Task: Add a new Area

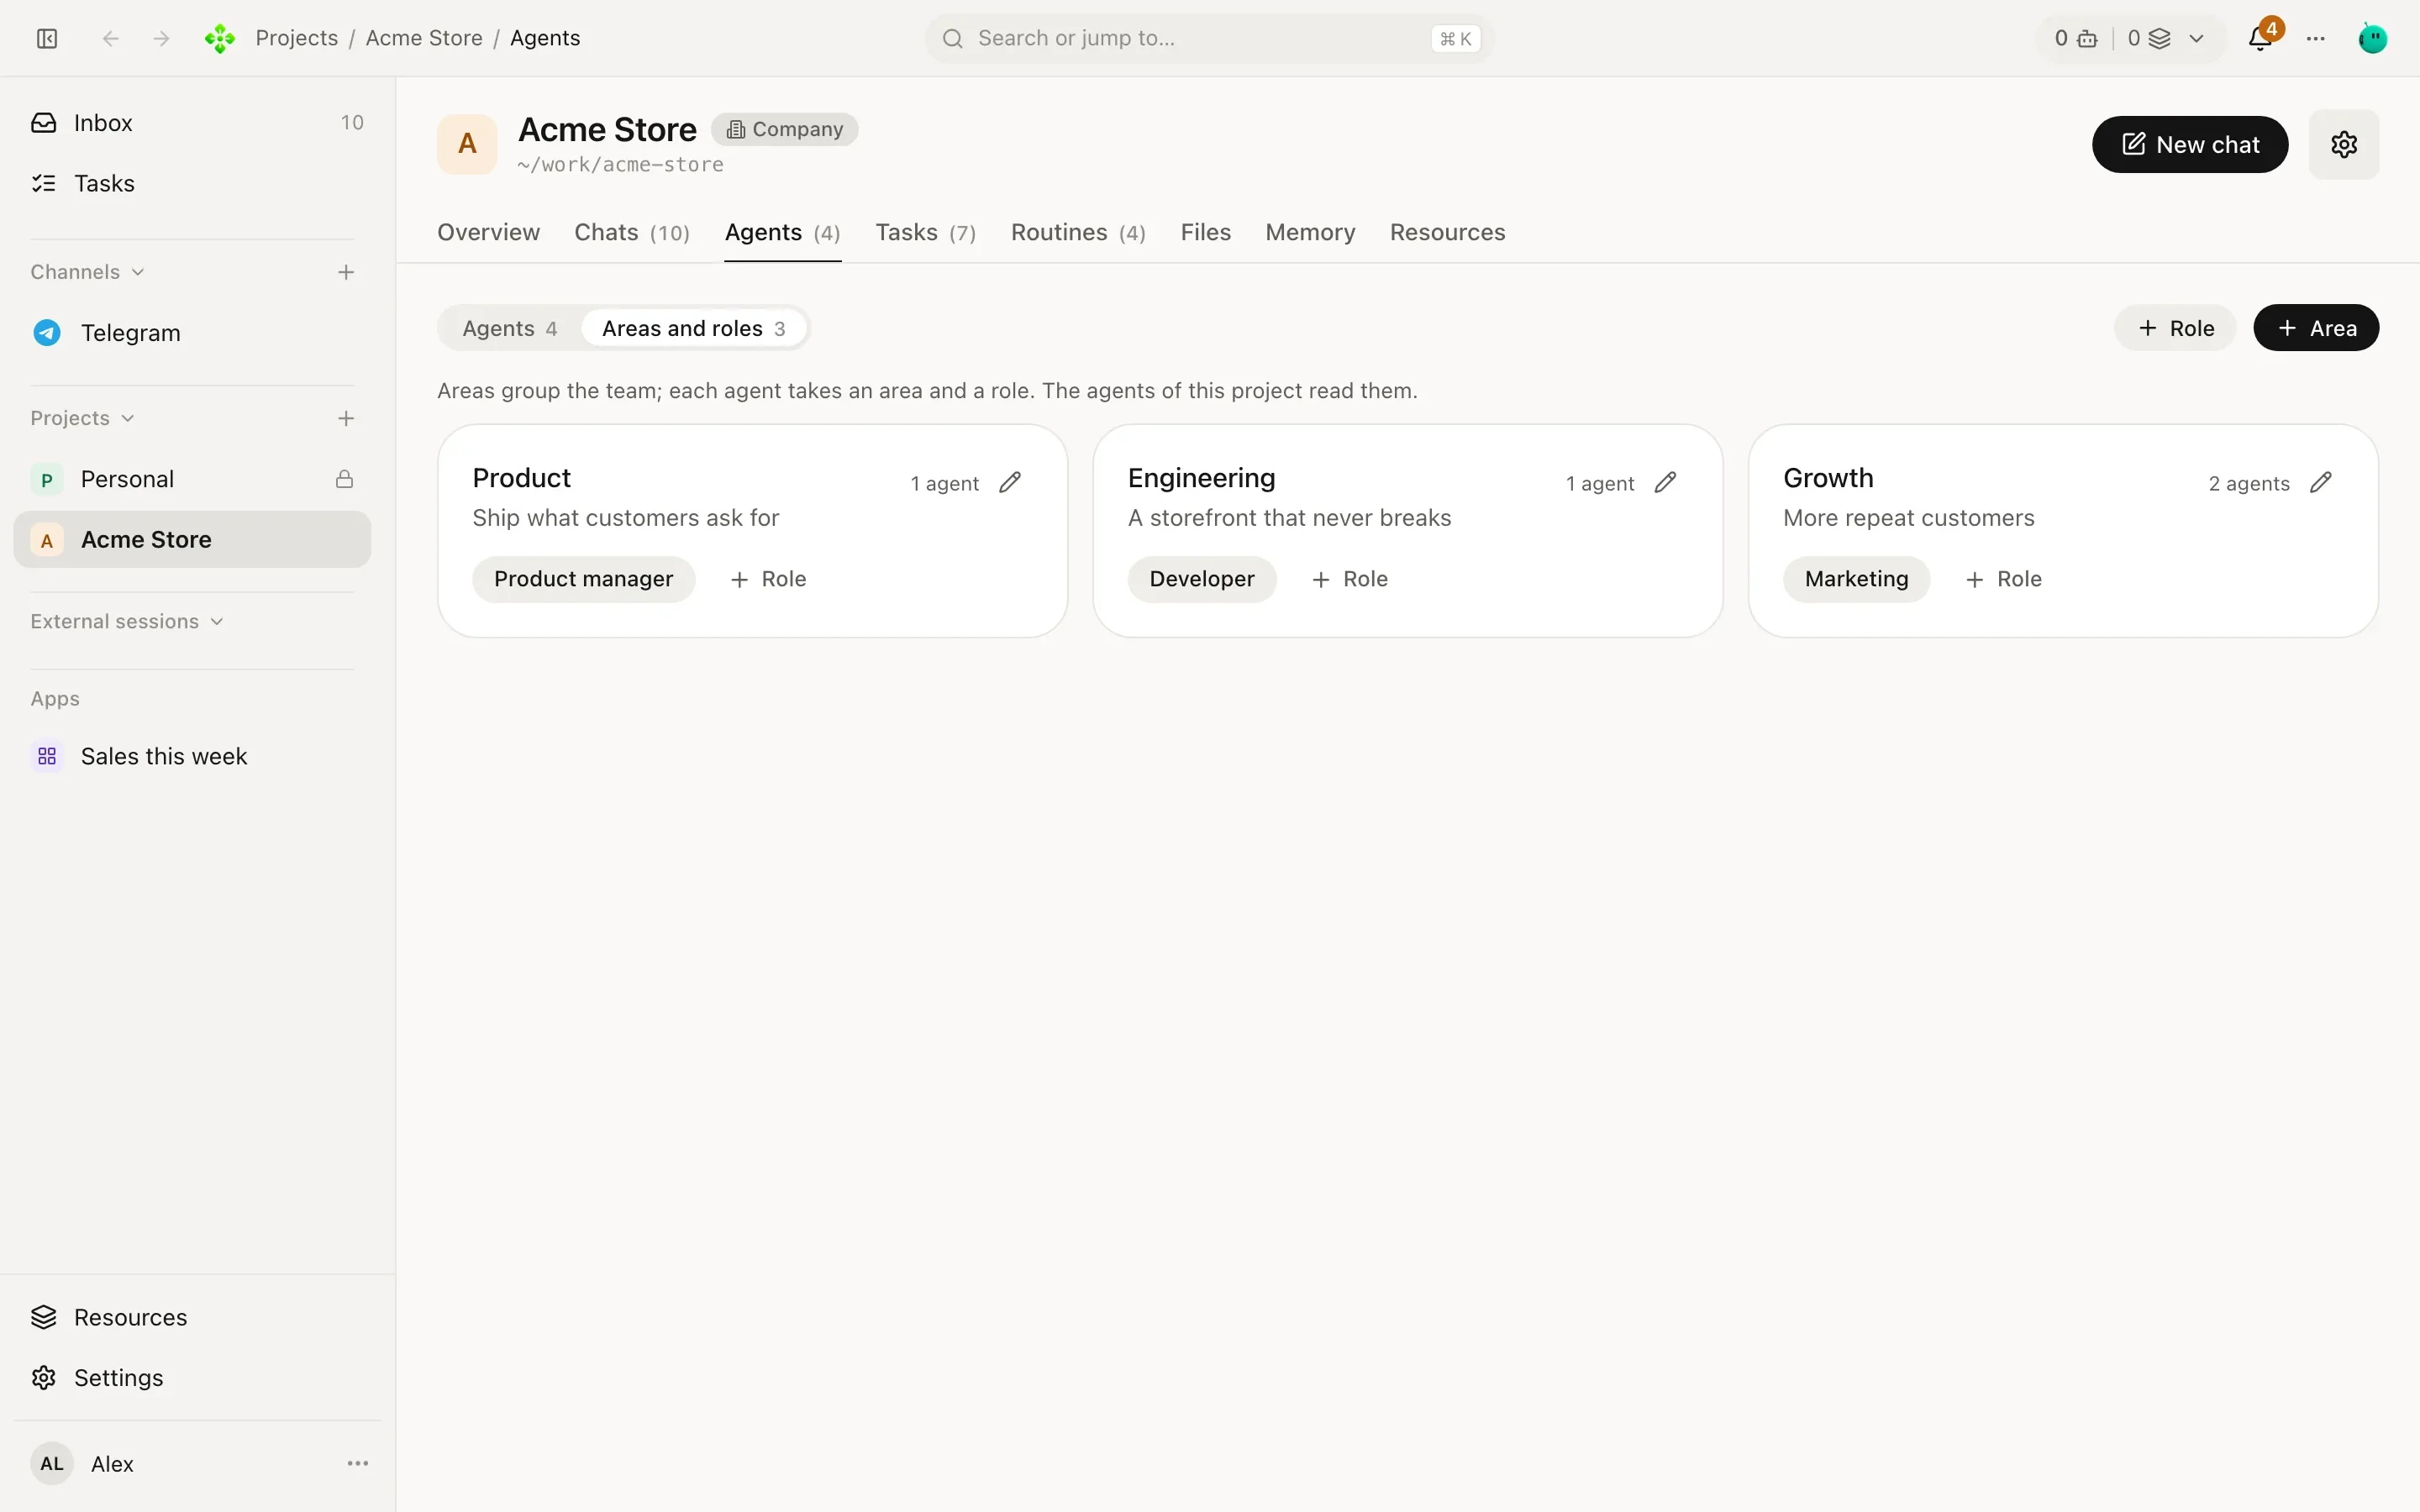Action: (x=2316, y=328)
